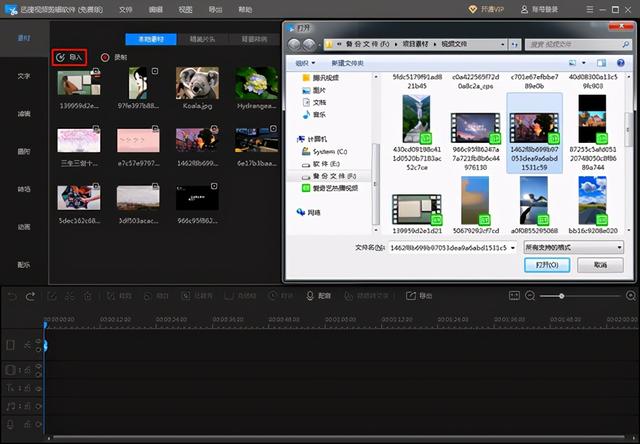Select 软件 (E:) drive in navigation pane
The image size is (640, 444).
pyautogui.click(x=321, y=164)
